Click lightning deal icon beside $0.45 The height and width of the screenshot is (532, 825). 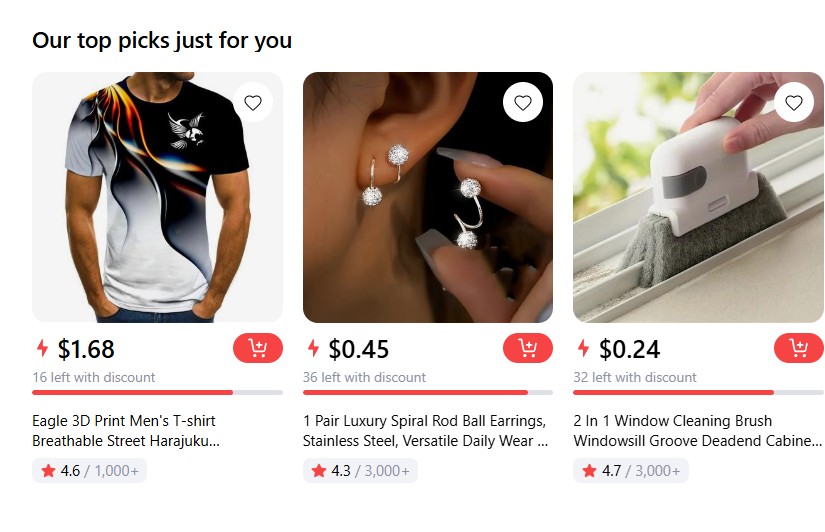point(313,349)
